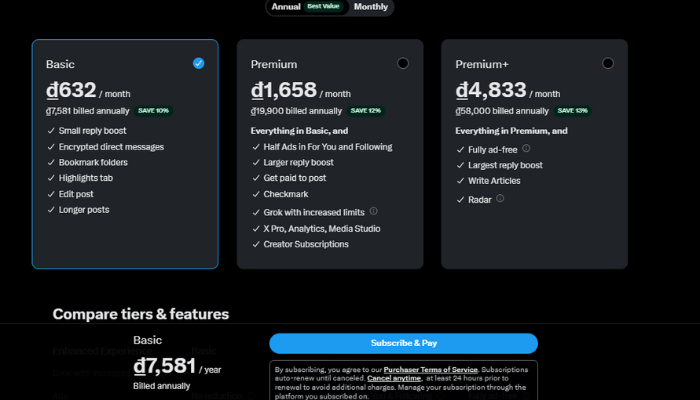Image resolution: width=700 pixels, height=400 pixels.
Task: Click the checkmark icon beside Get paid to post
Action: (255, 178)
